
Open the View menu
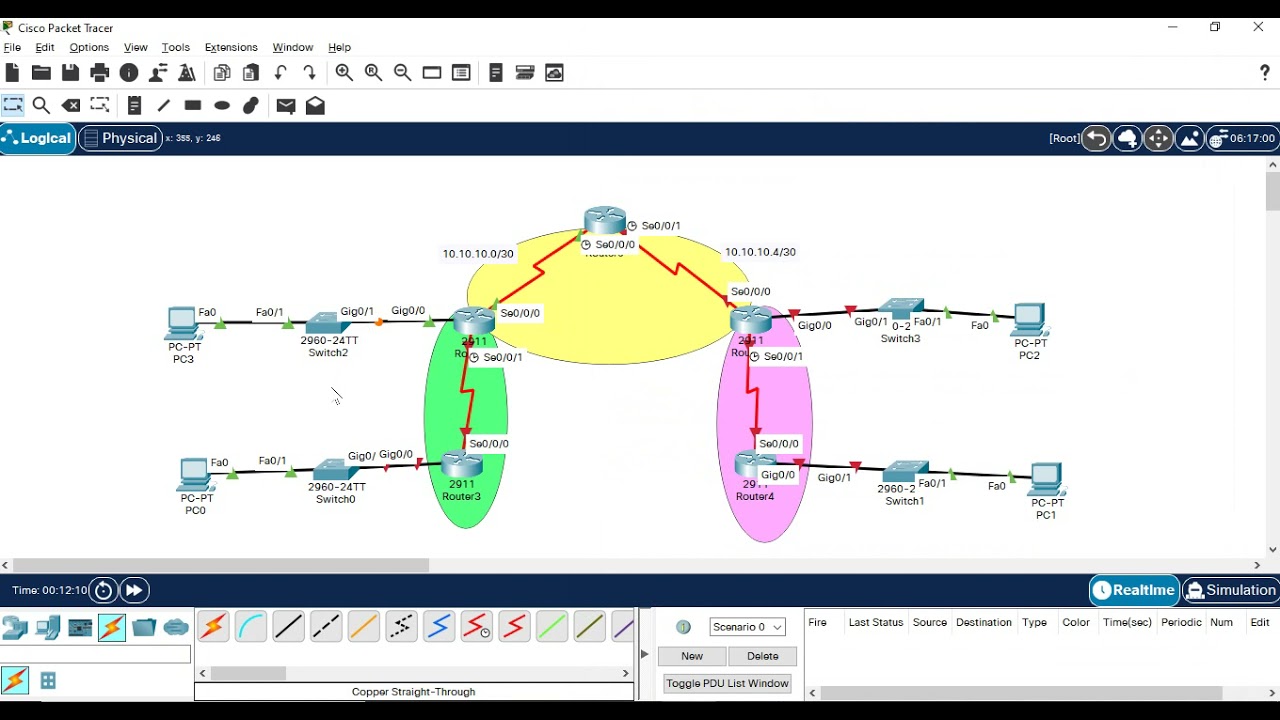pos(135,47)
